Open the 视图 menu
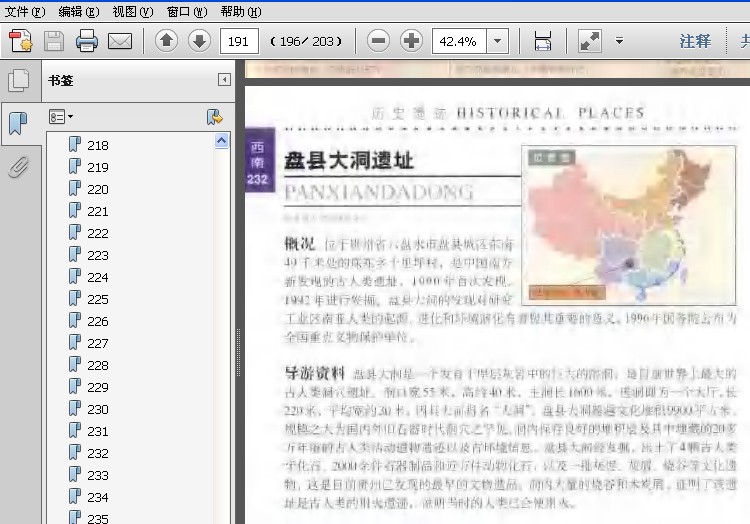Image resolution: width=750 pixels, height=524 pixels. [x=133, y=11]
